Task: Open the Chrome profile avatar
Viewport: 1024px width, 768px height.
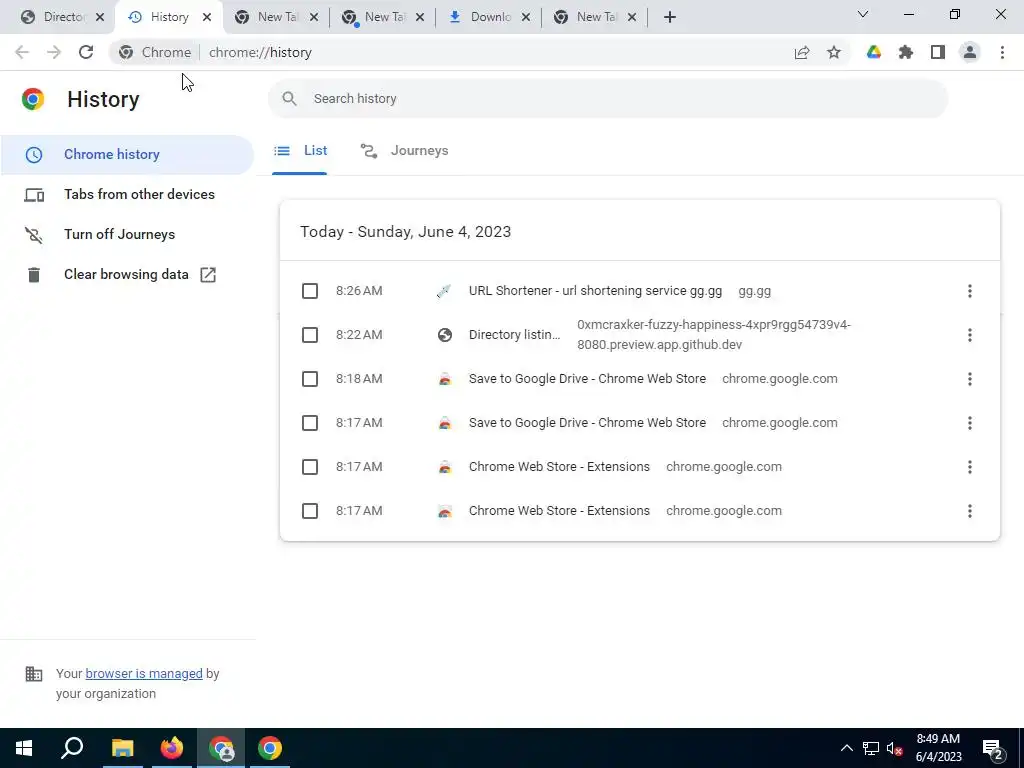Action: tap(970, 52)
